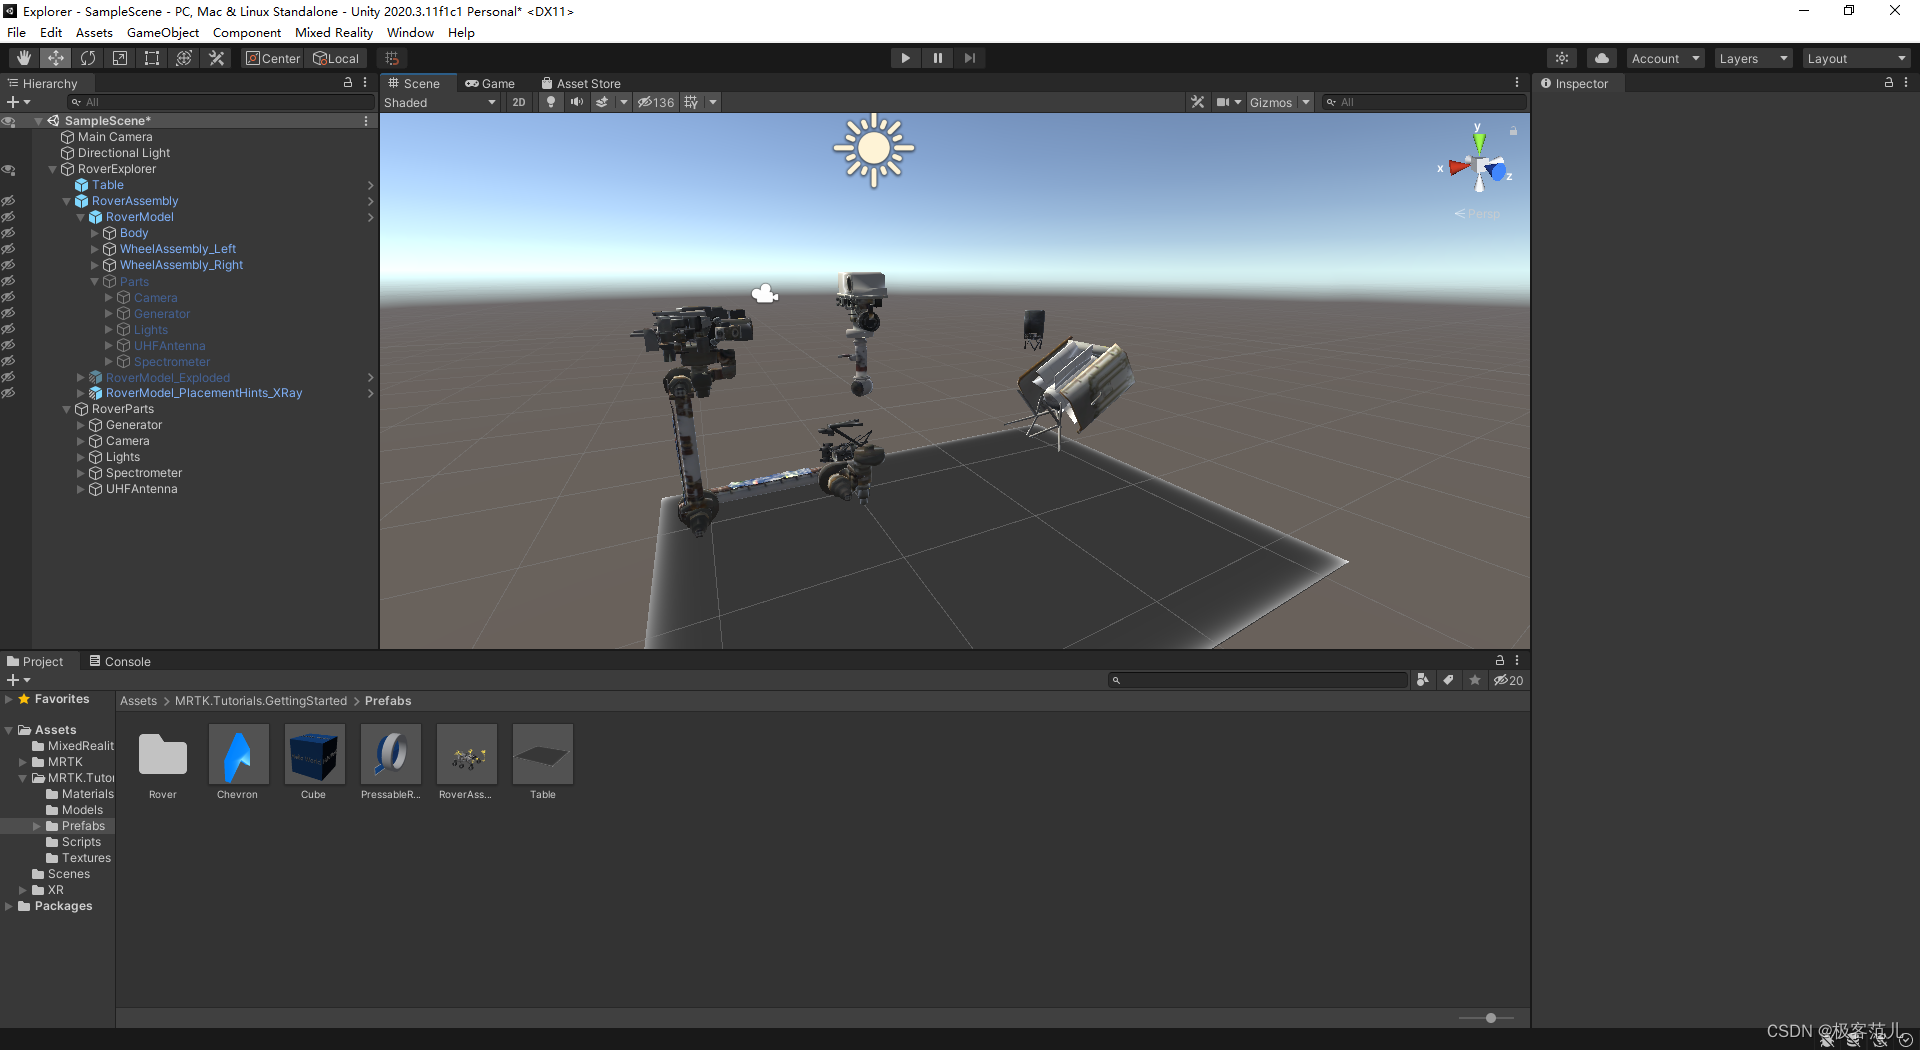Click Gizmos button
The image size is (1920, 1050).
click(x=1271, y=102)
